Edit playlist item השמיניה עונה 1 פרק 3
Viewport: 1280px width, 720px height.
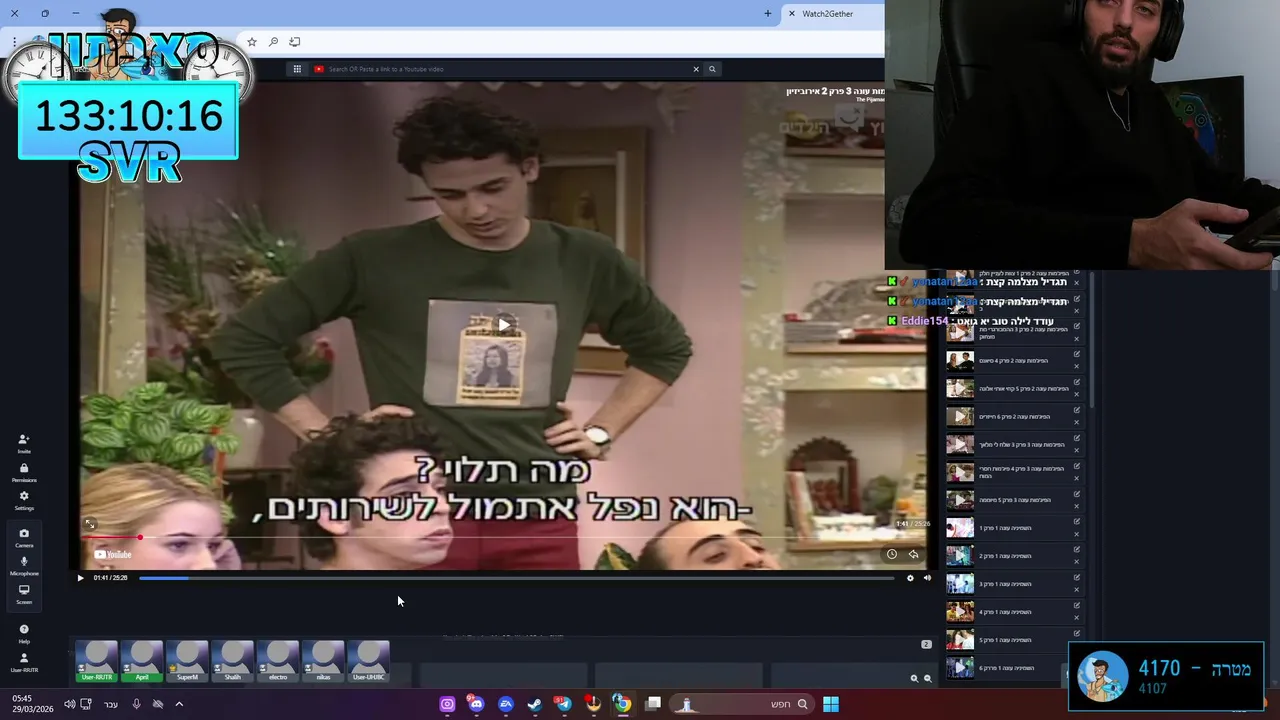coord(1077,578)
